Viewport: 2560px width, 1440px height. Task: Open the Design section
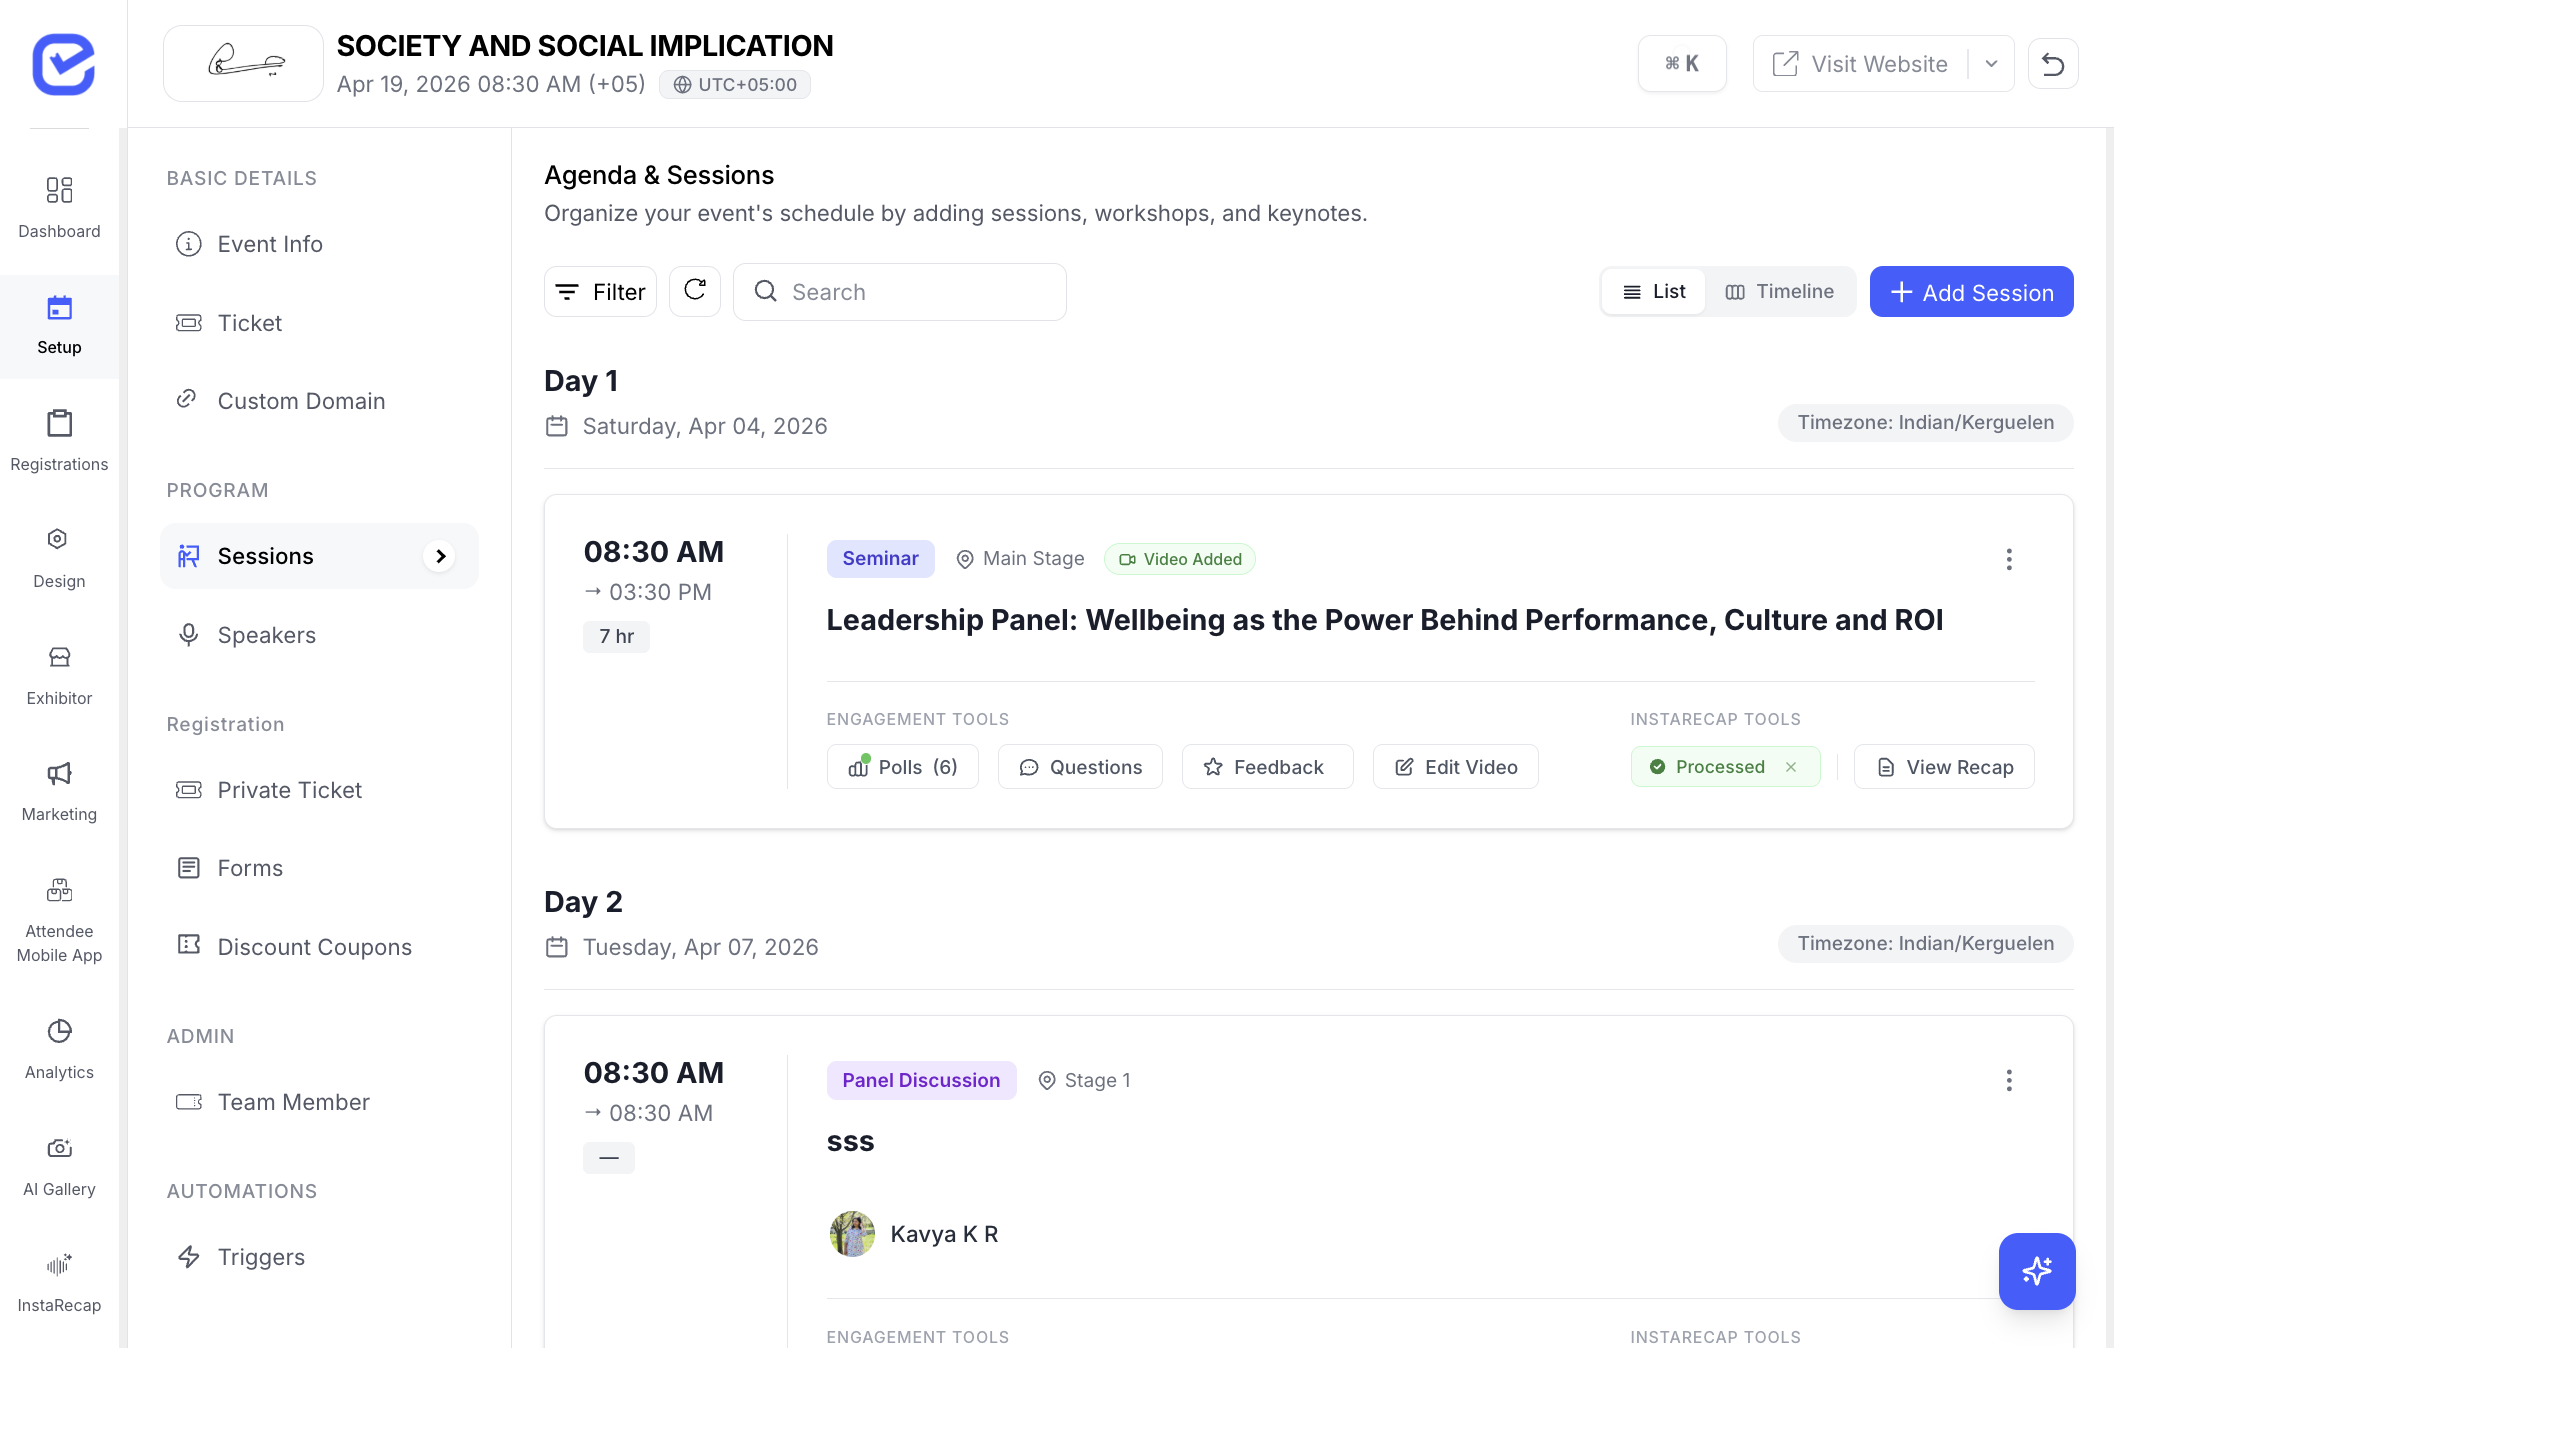click(x=59, y=558)
